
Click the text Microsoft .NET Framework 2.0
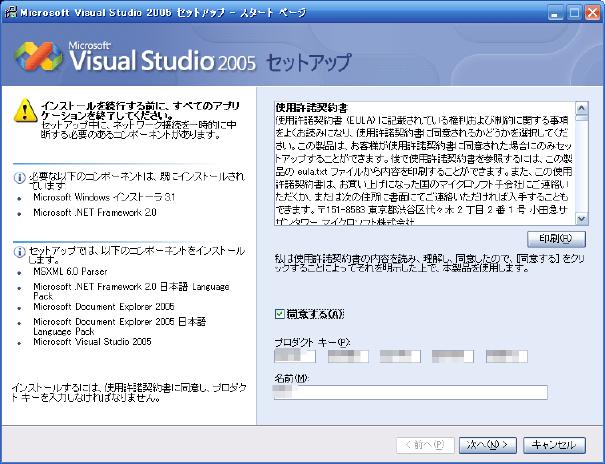click(95, 213)
